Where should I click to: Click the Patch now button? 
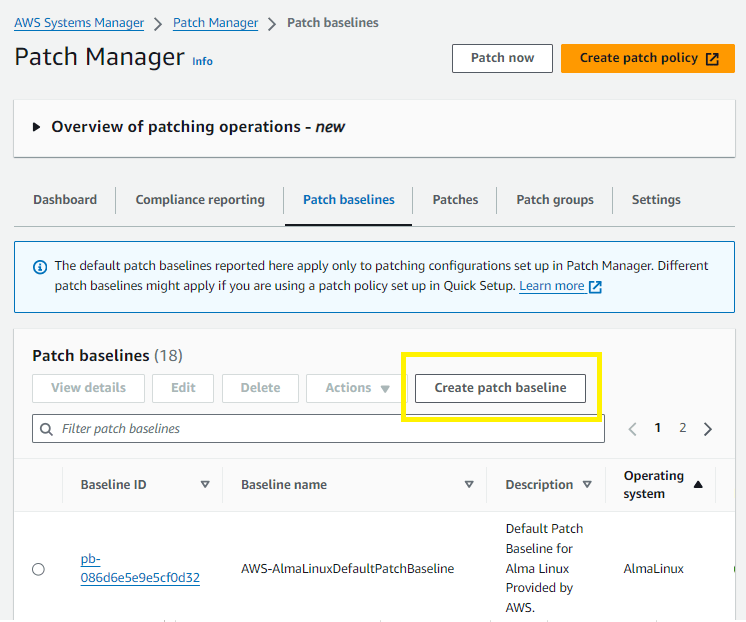coord(502,58)
